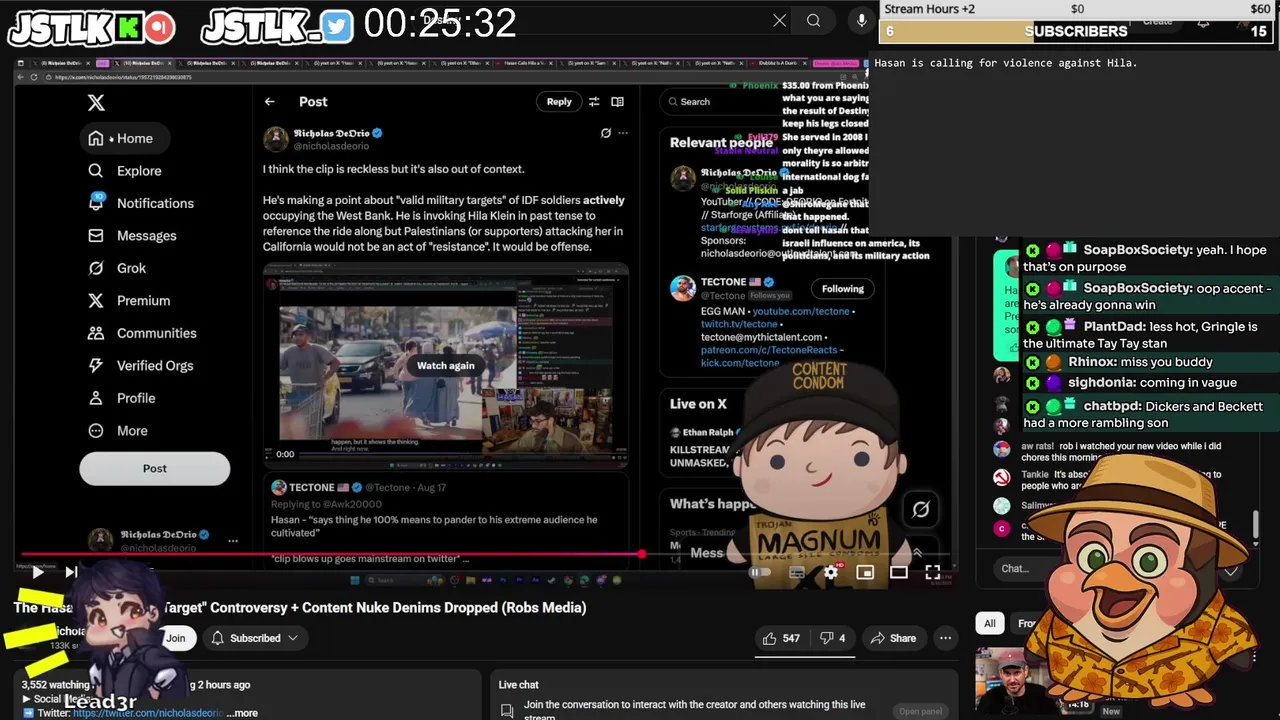
Task: Click Nicholas DeDrio's avatar on the tweet
Action: coord(276,139)
